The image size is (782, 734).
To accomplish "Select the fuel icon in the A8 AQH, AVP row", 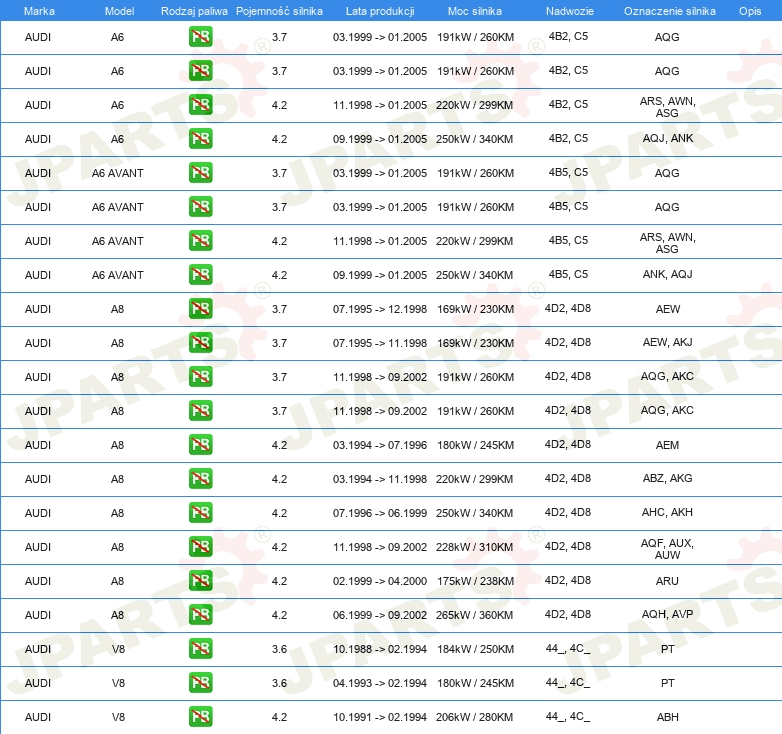I will 200,614.
